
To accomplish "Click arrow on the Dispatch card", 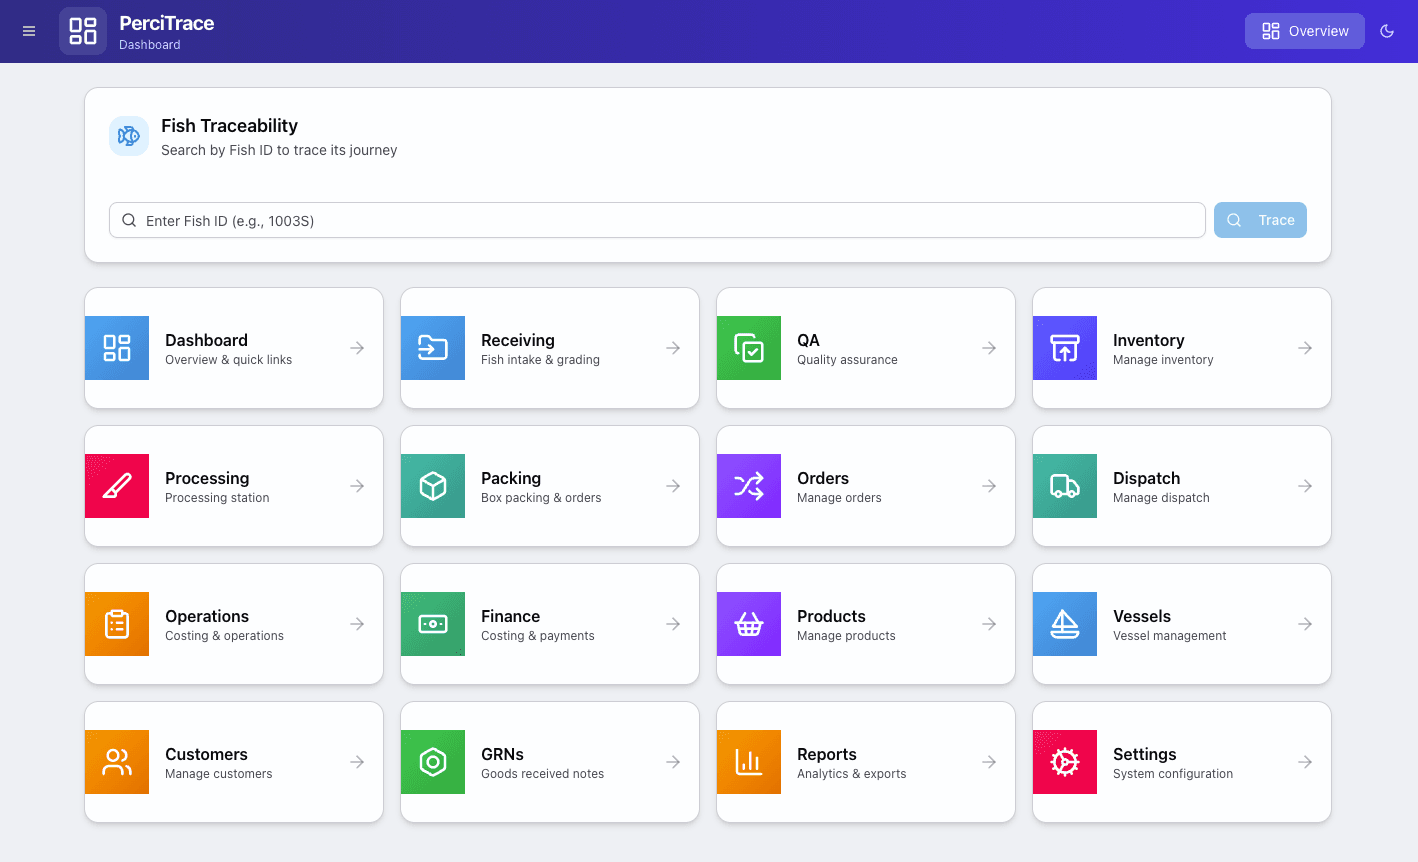I will coord(1305,486).
